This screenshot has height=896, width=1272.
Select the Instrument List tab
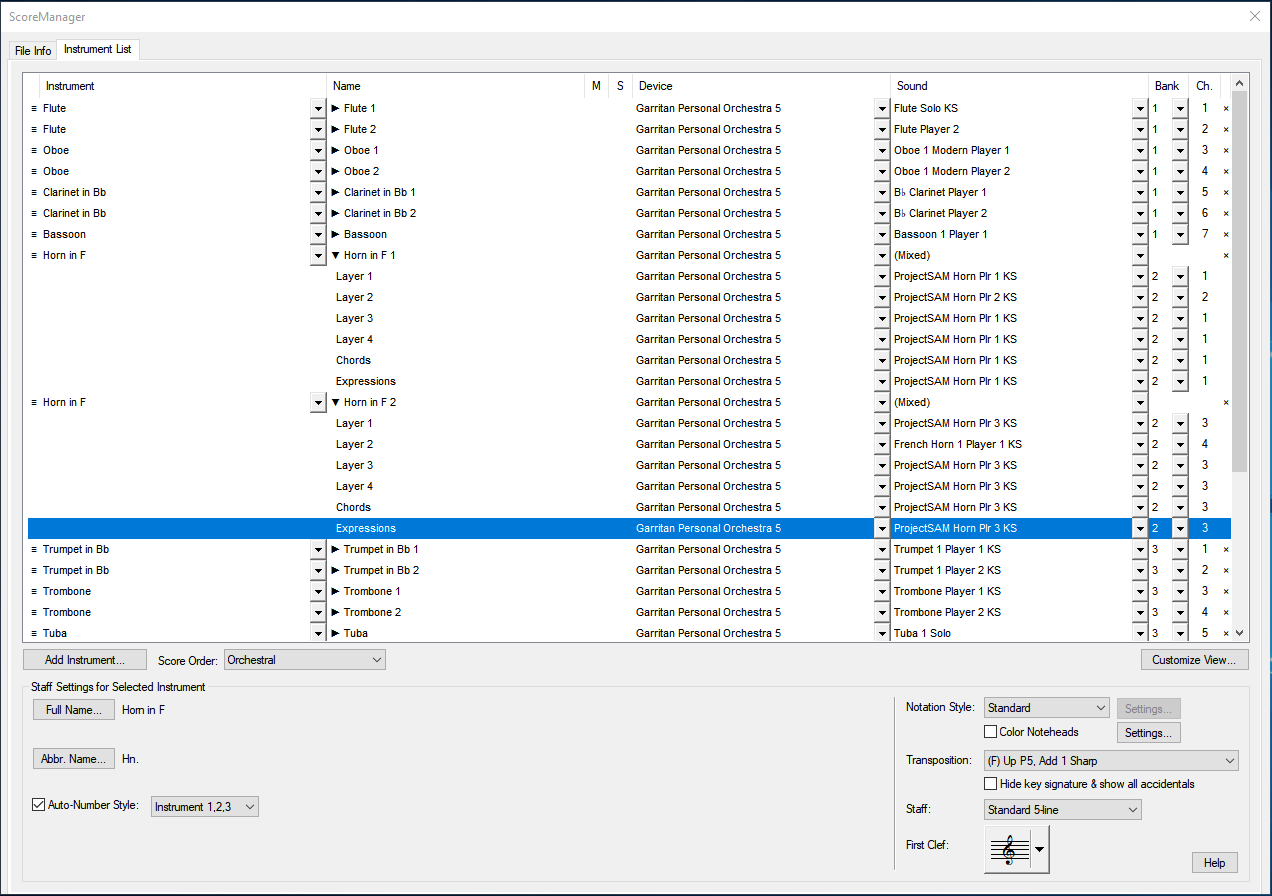97,50
